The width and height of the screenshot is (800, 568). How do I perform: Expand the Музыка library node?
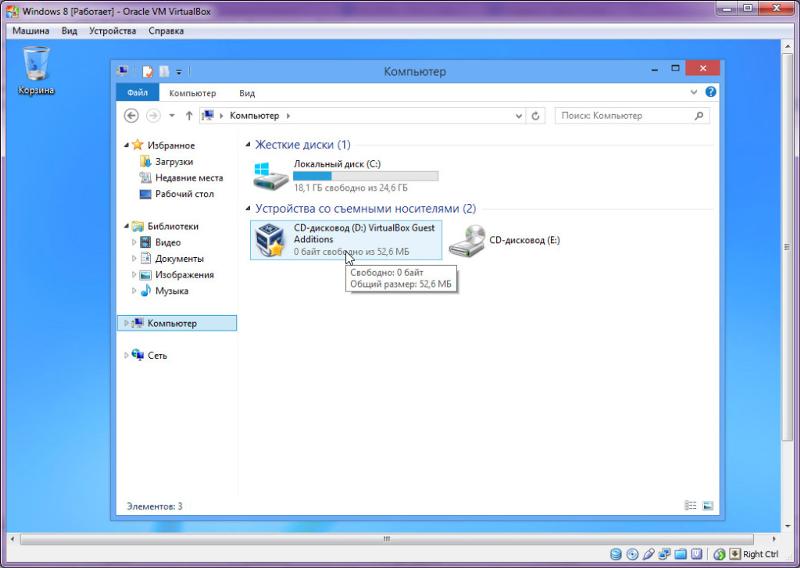coord(134,291)
